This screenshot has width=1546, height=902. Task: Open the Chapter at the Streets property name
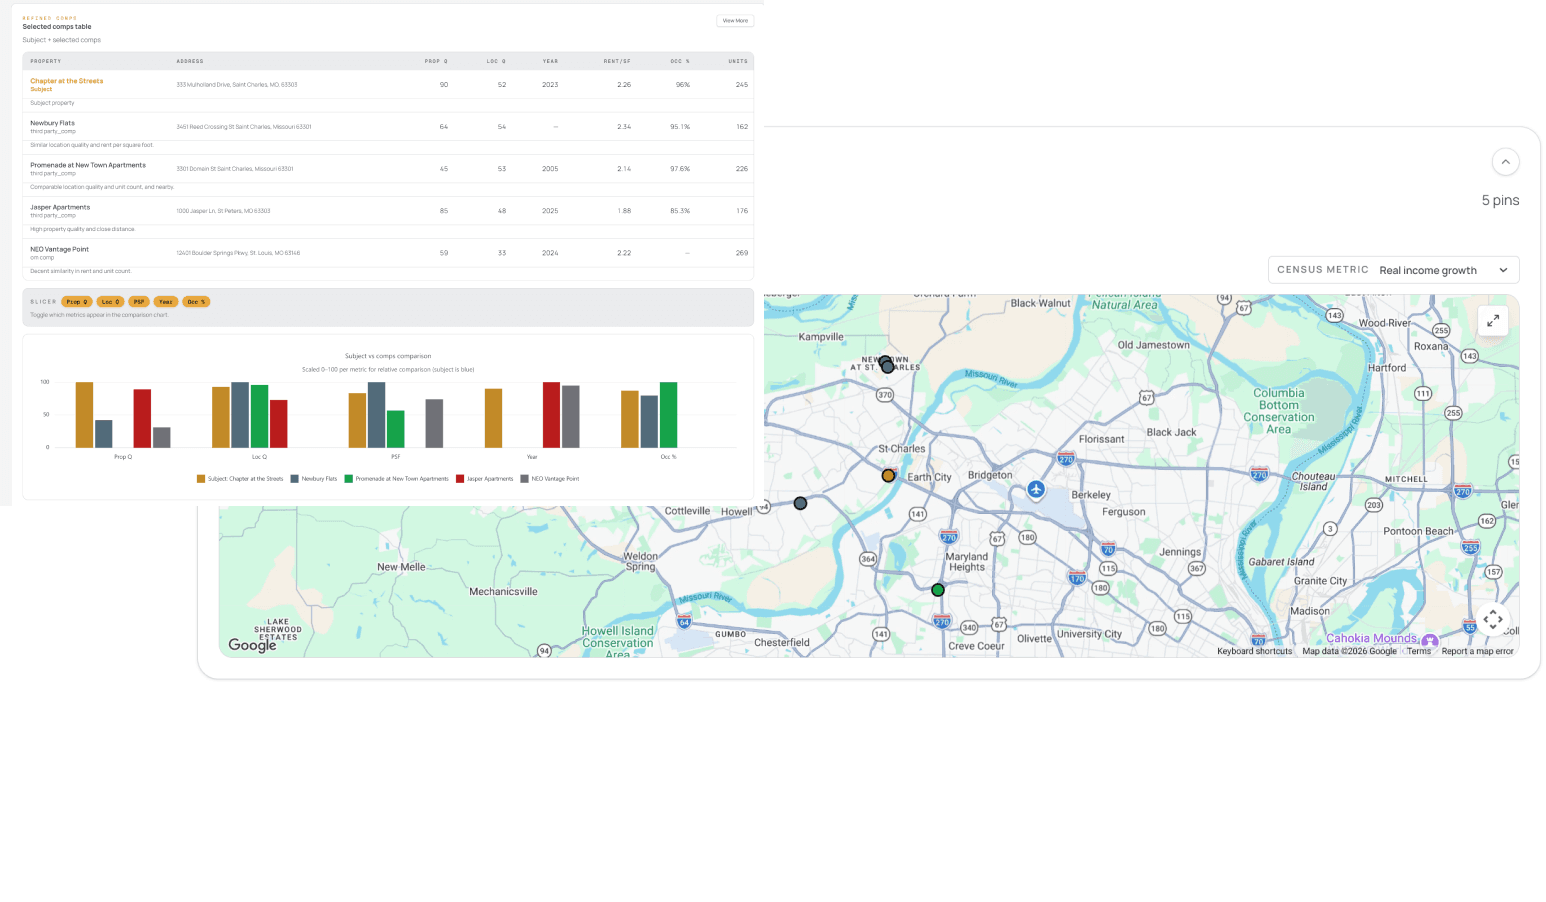(66, 81)
